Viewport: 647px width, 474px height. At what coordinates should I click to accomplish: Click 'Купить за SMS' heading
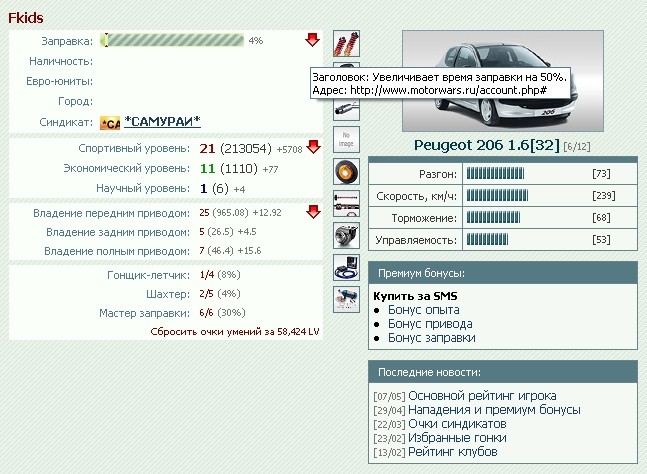(x=416, y=296)
